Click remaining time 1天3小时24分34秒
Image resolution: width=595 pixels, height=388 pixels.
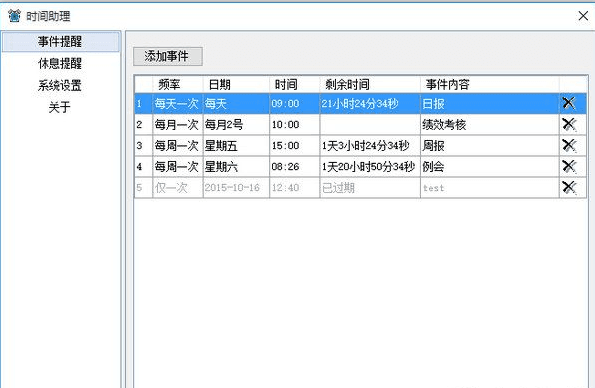(x=370, y=145)
